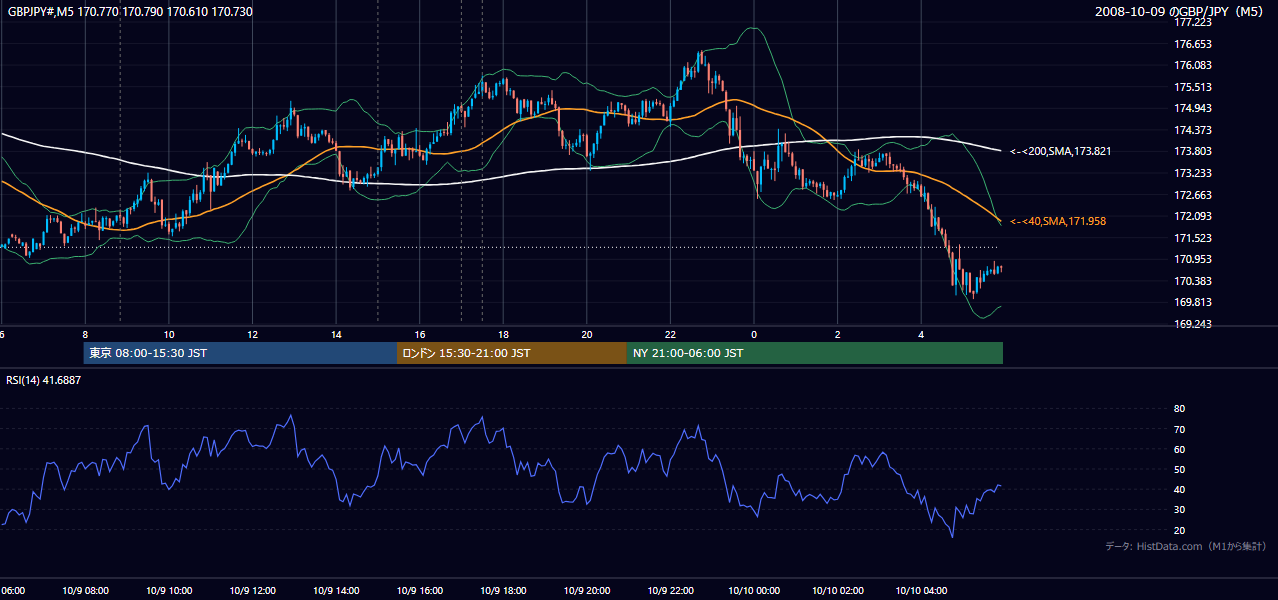
Task: Click price level 176.083 on axis
Action: tap(1194, 65)
